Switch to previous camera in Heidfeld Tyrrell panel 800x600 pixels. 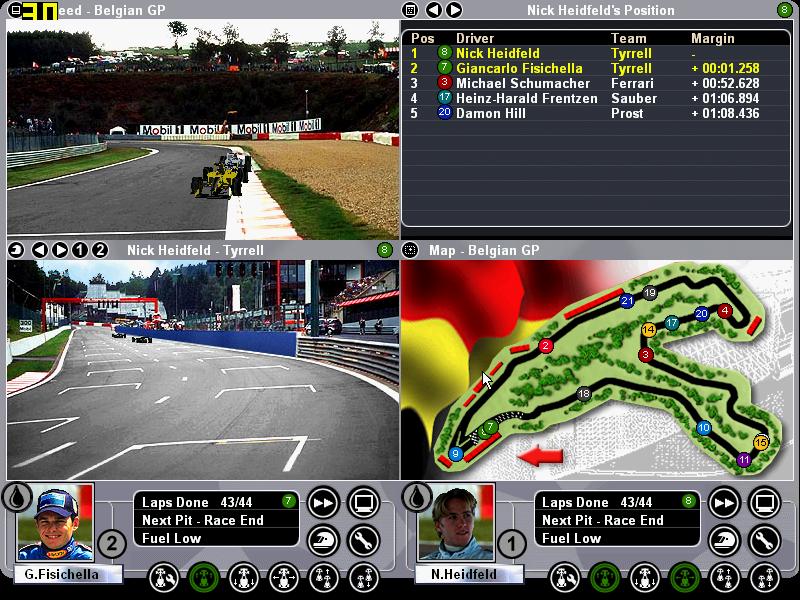(40, 250)
